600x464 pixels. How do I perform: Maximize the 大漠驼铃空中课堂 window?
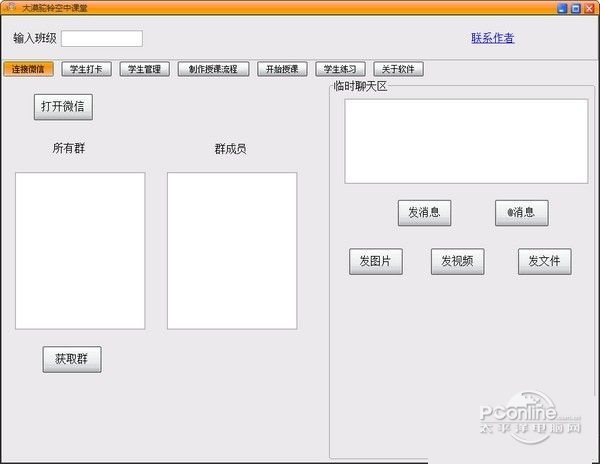(x=576, y=8)
